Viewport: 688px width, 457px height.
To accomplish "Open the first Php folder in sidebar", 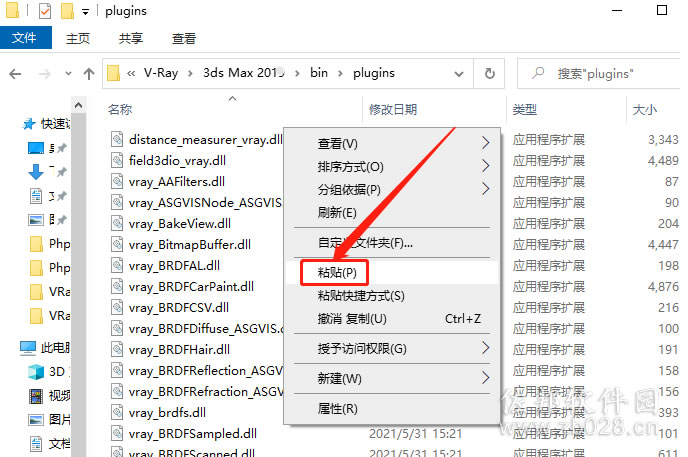I will tap(50, 243).
